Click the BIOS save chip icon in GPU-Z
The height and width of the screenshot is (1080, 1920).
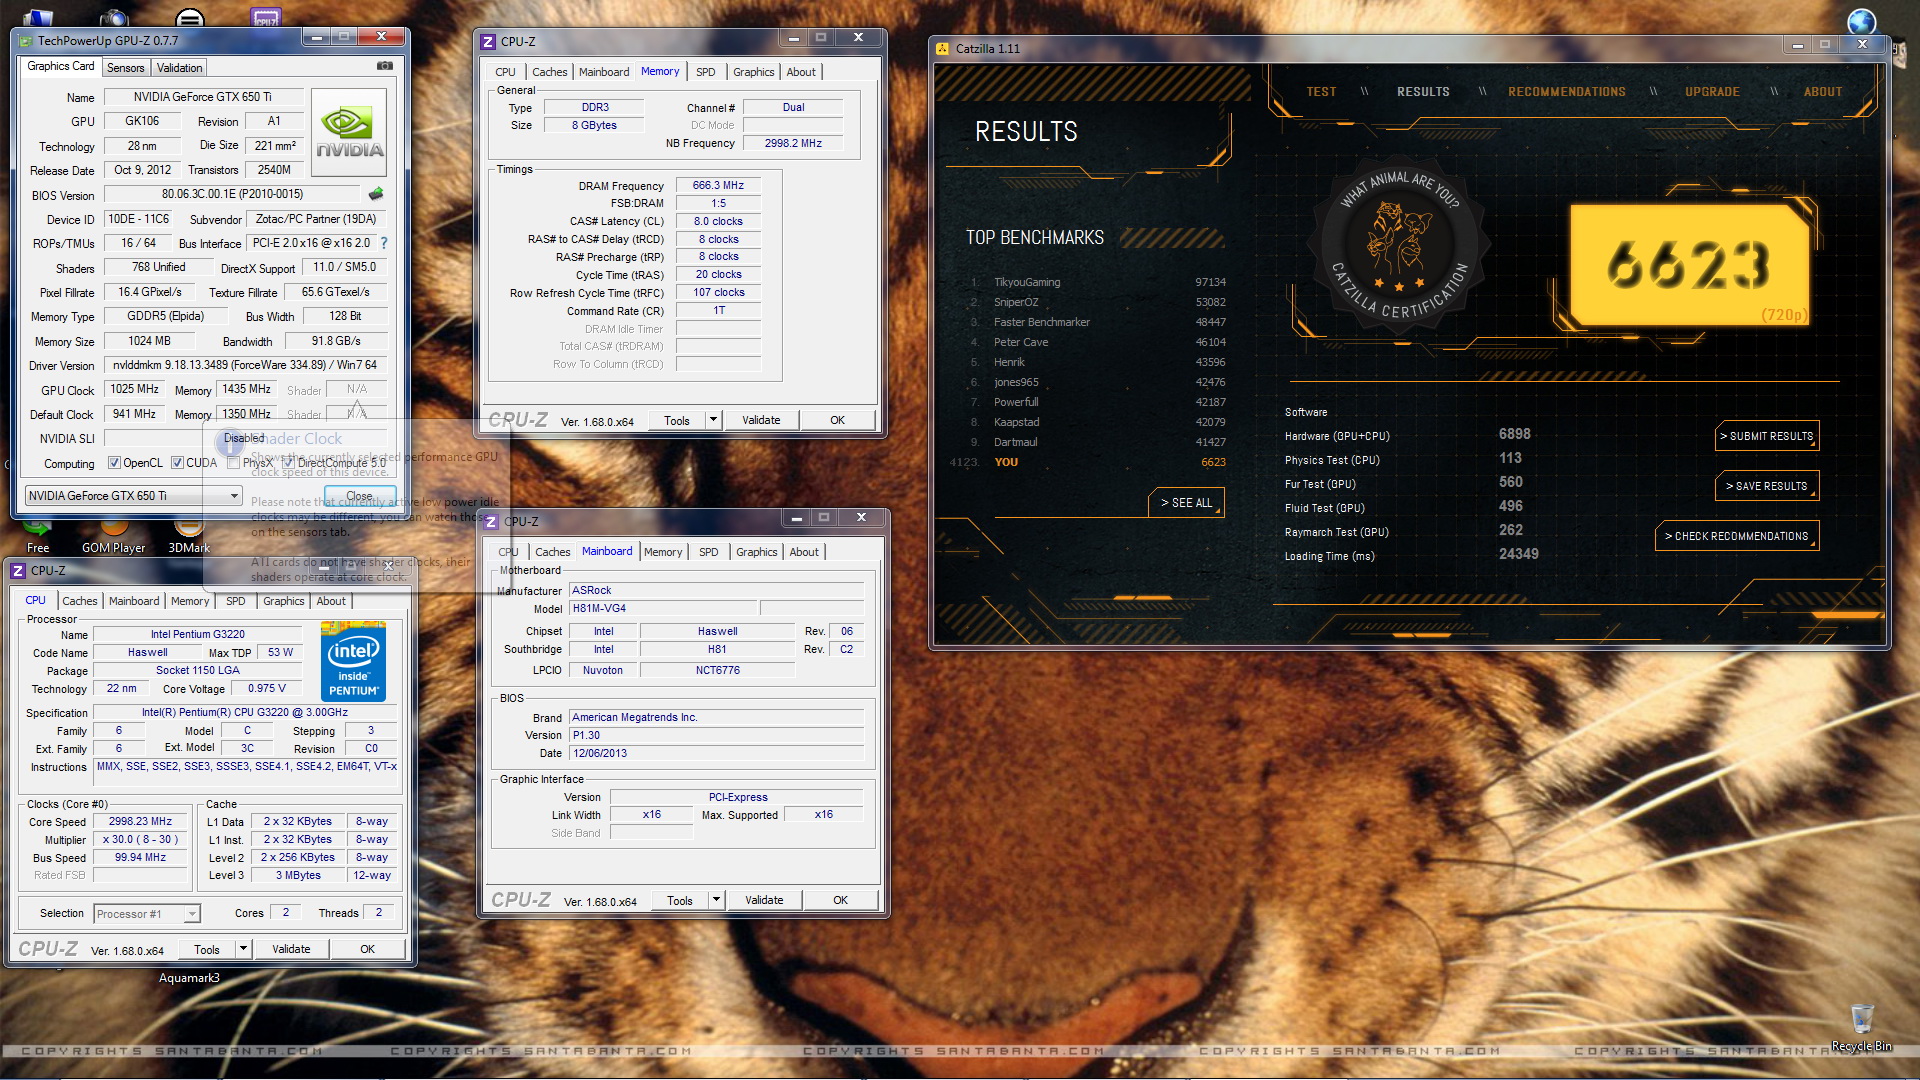(x=376, y=194)
